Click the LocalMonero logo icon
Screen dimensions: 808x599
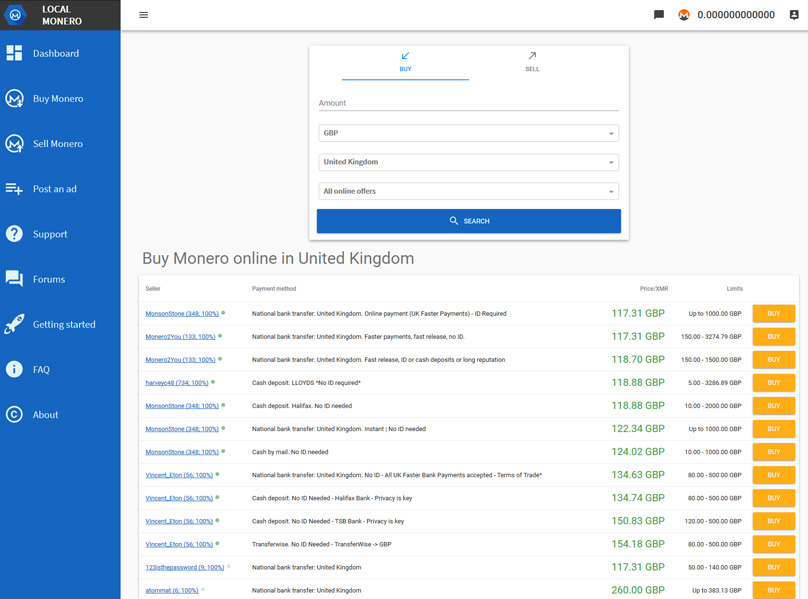15,15
